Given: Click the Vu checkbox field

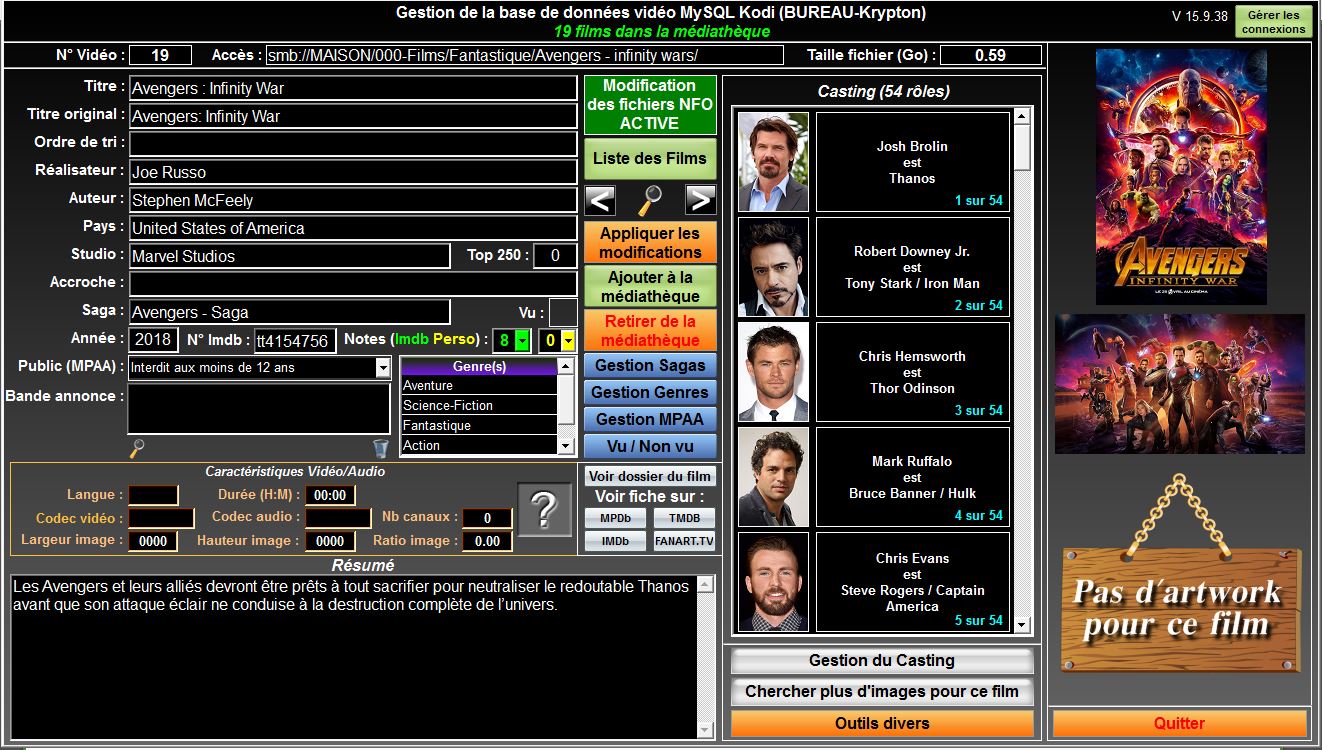Looking at the screenshot, I should [x=563, y=312].
